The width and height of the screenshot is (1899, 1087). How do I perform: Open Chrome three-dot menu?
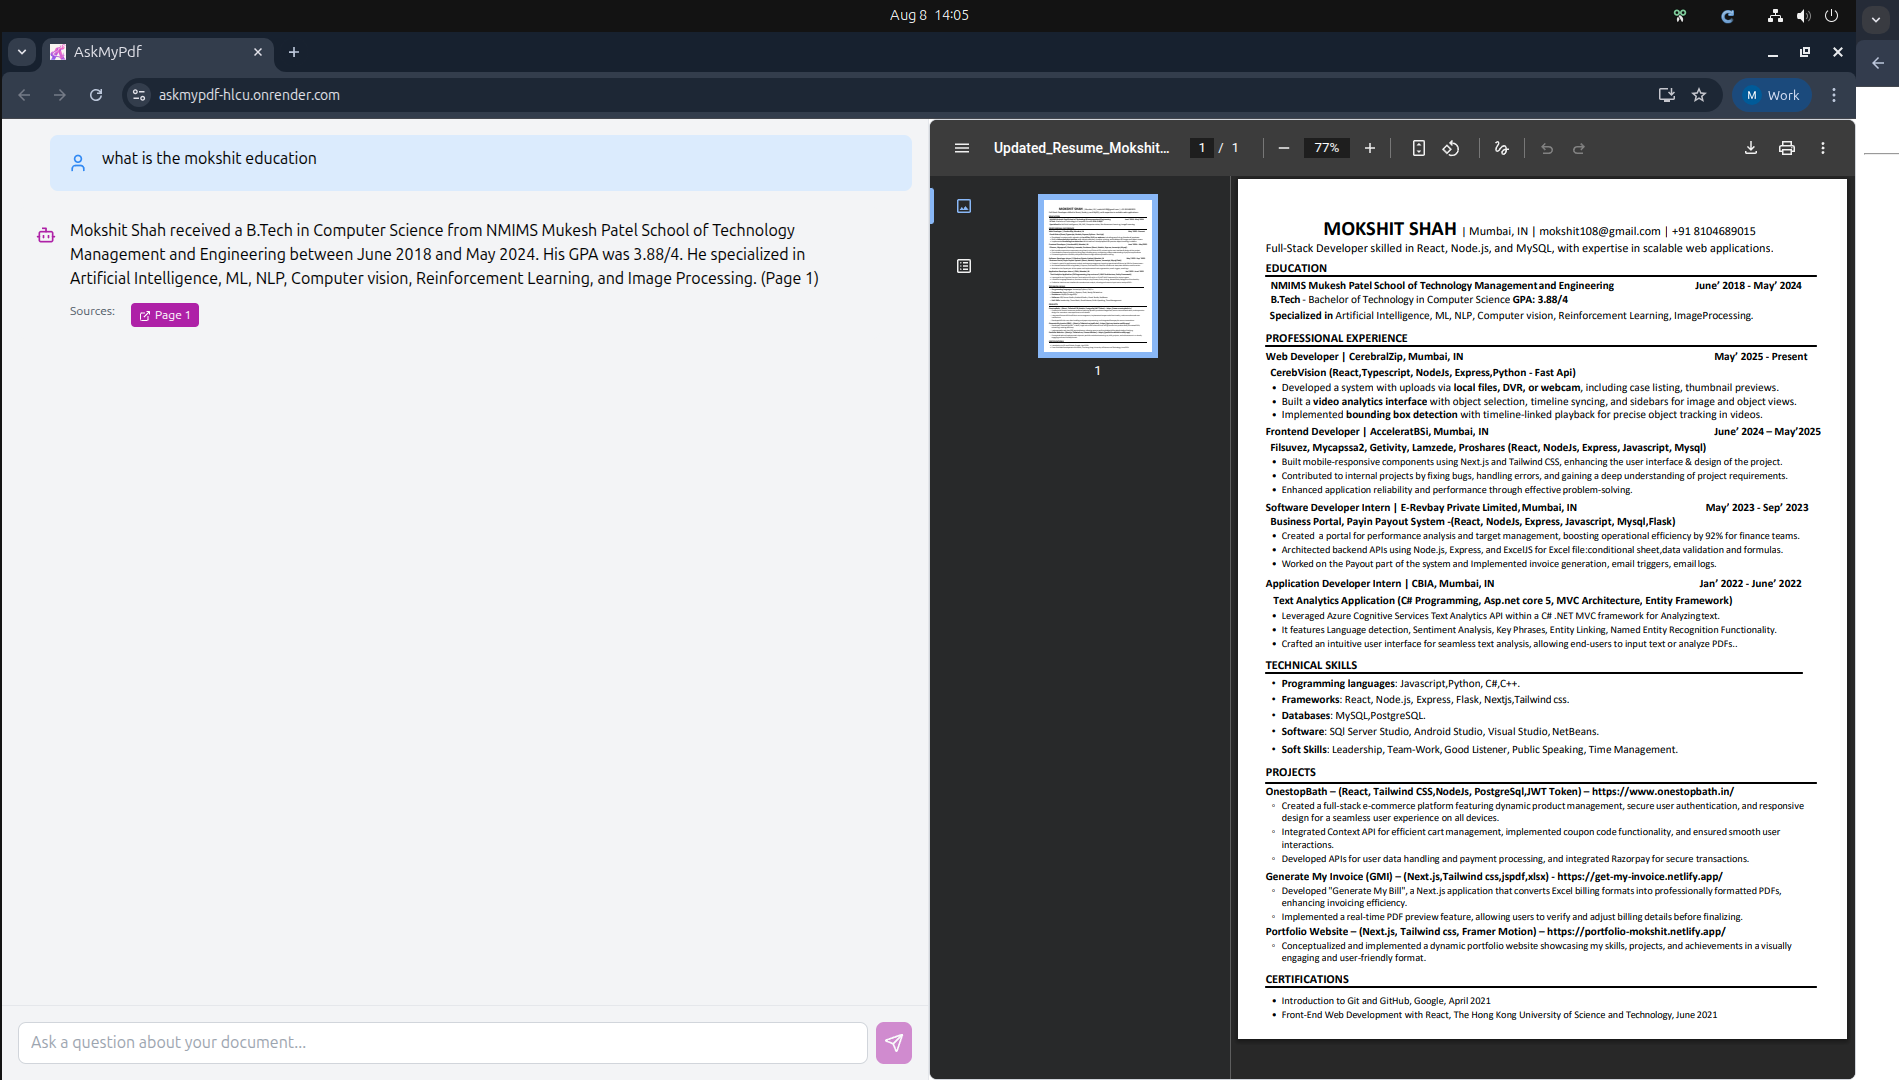coord(1834,95)
